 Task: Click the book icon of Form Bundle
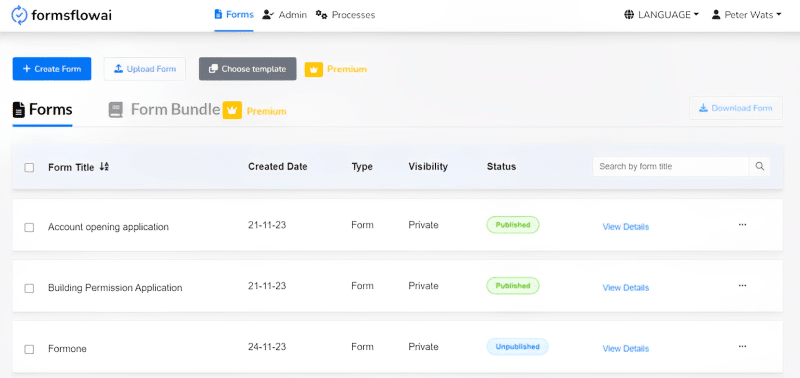pyautogui.click(x=116, y=110)
